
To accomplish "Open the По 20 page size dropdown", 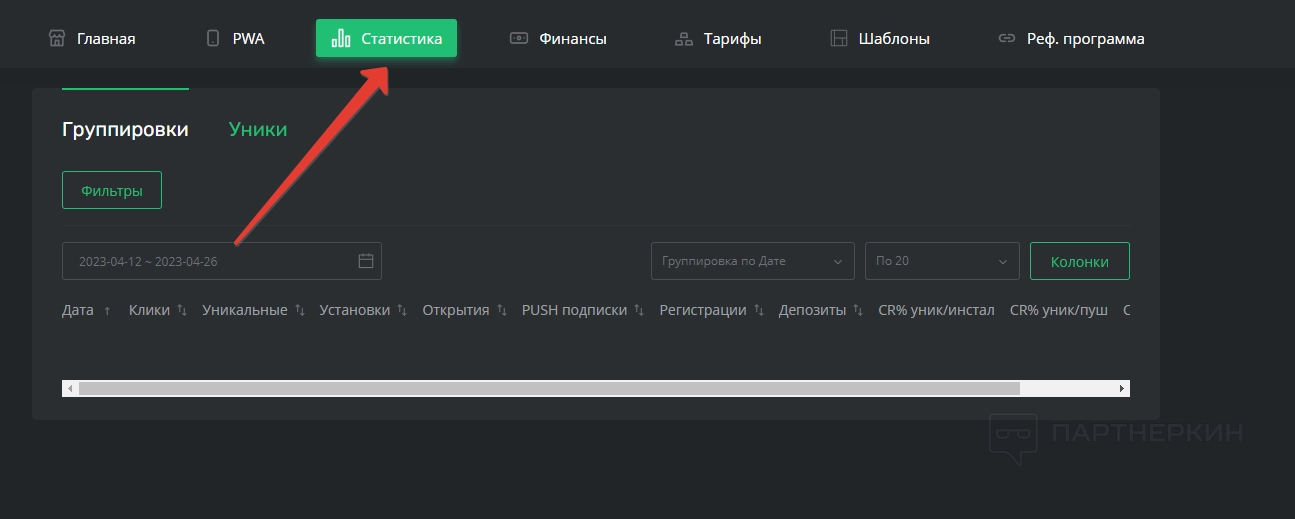I will [941, 261].
